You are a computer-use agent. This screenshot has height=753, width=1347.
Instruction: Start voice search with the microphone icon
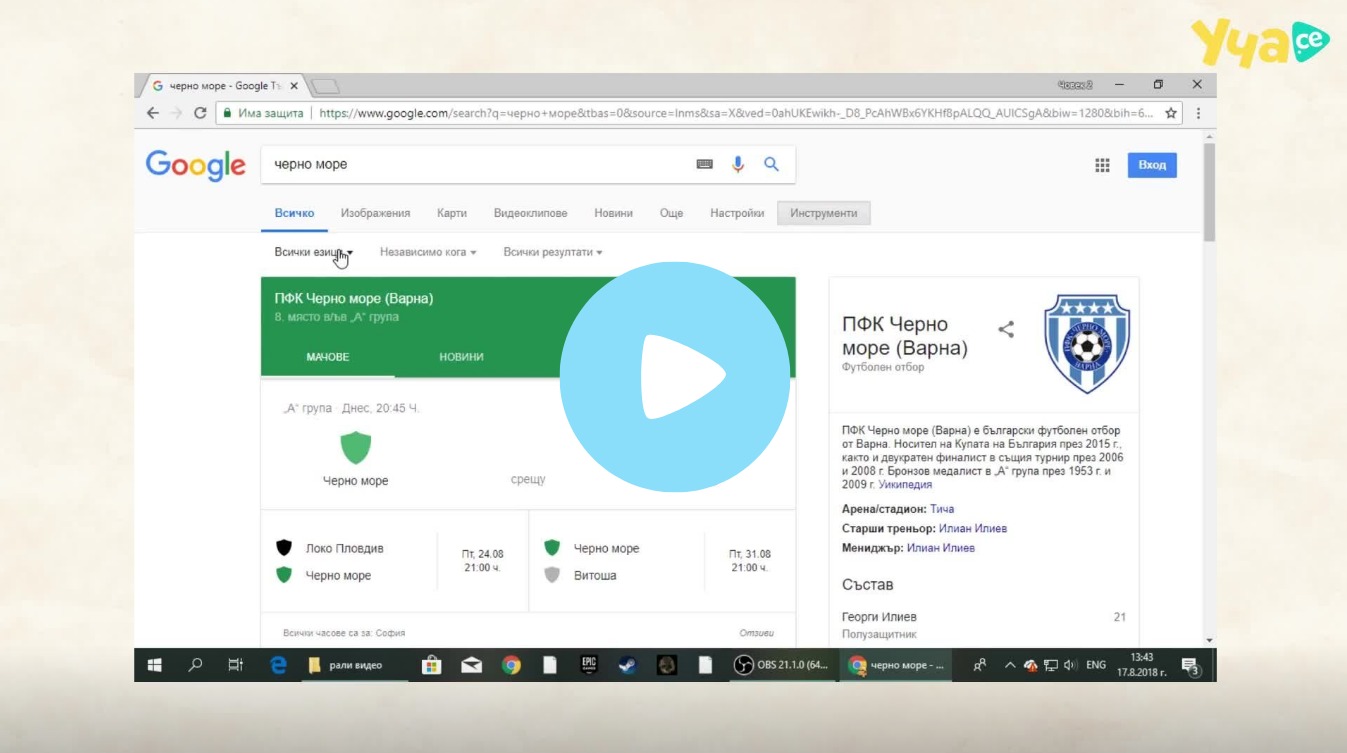point(738,164)
